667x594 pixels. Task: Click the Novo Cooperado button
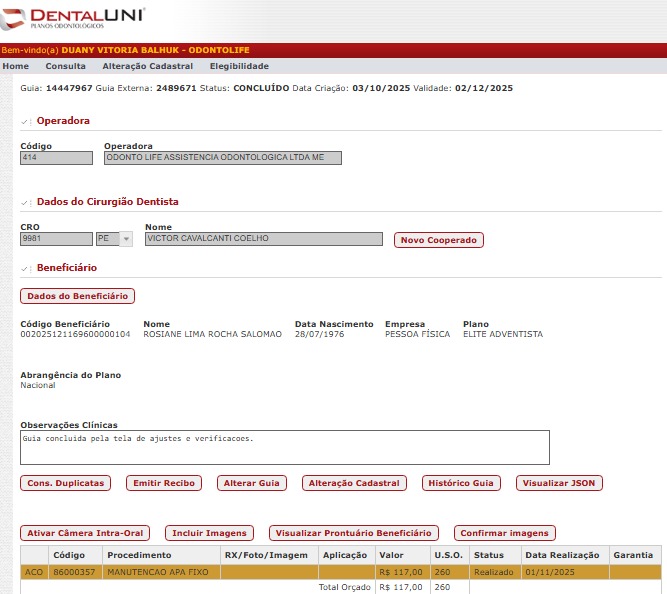tap(439, 240)
